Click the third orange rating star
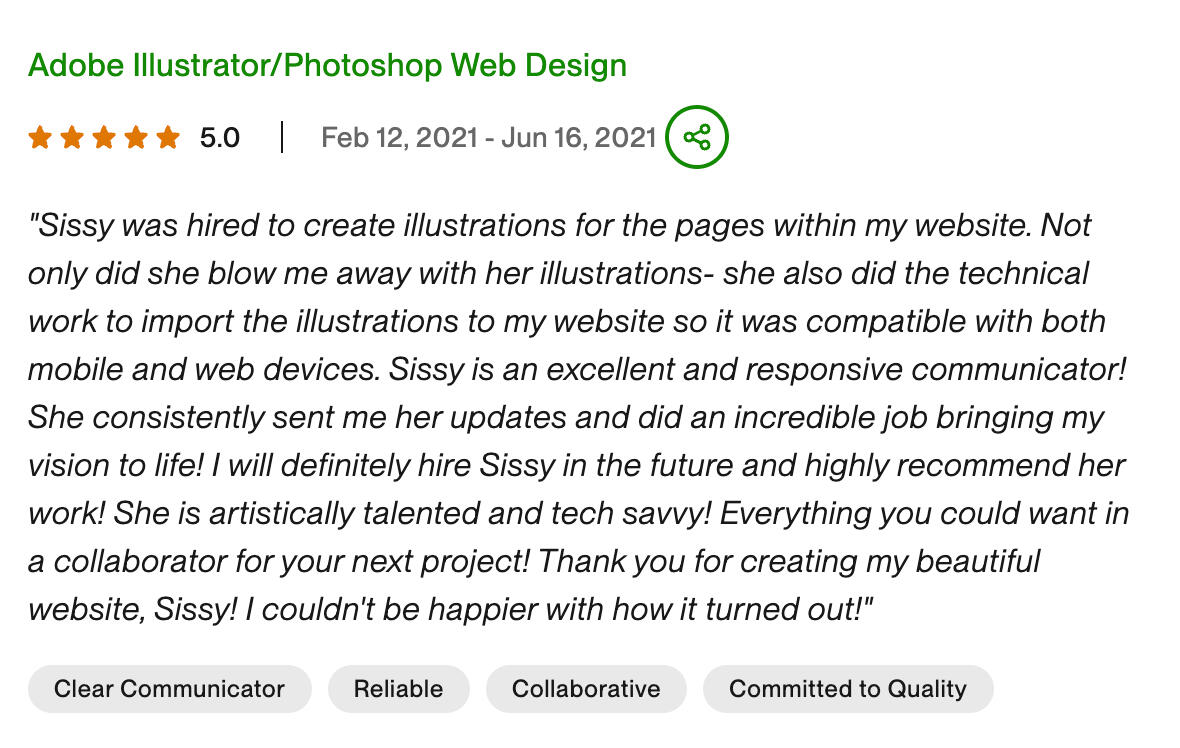This screenshot has width=1180, height=748. pyautogui.click(x=104, y=137)
